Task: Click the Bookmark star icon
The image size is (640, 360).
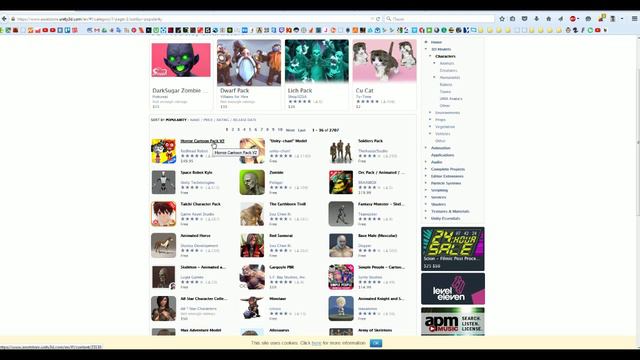Action: [502, 19]
